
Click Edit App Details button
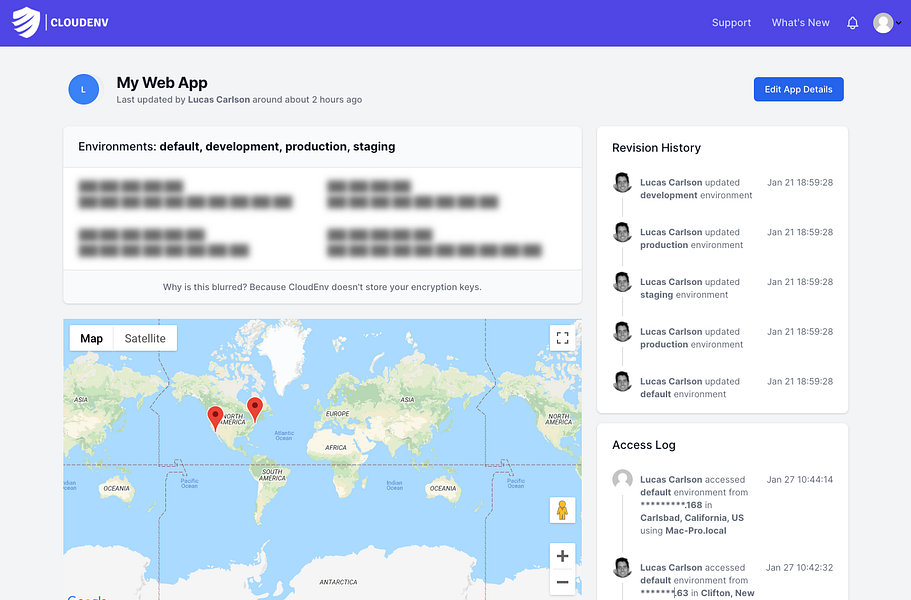(x=798, y=89)
